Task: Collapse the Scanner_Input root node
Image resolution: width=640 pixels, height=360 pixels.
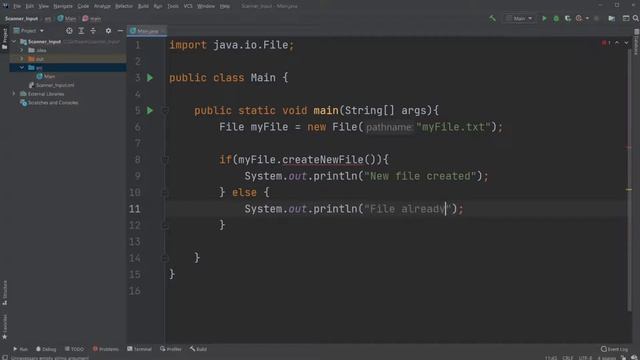Action: [14, 42]
